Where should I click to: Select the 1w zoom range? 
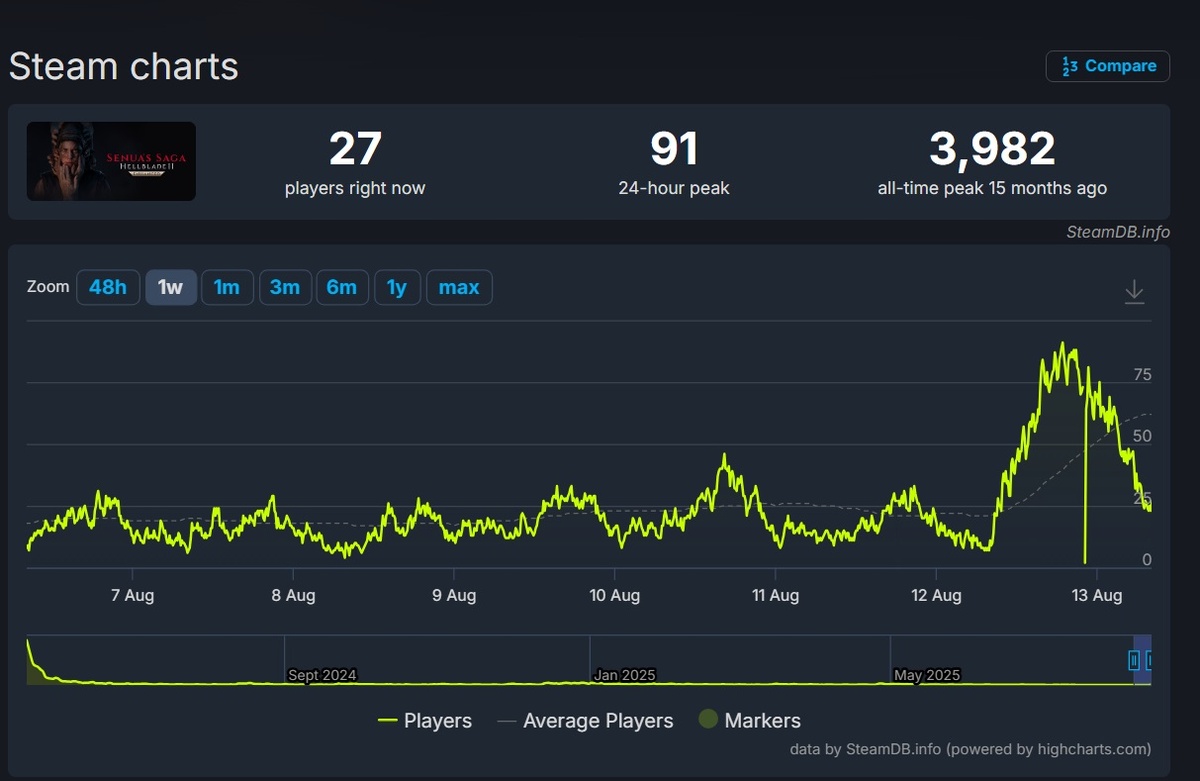point(171,287)
